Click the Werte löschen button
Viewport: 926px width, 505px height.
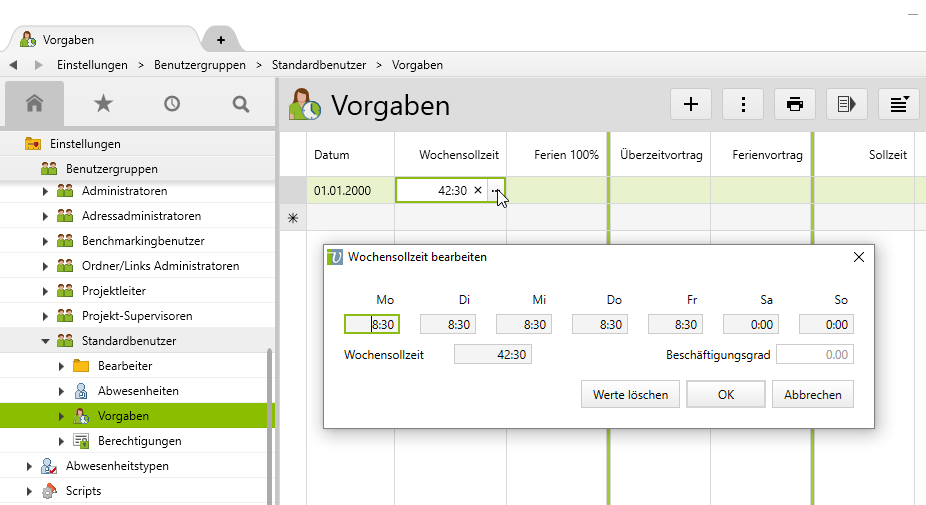pyautogui.click(x=630, y=394)
